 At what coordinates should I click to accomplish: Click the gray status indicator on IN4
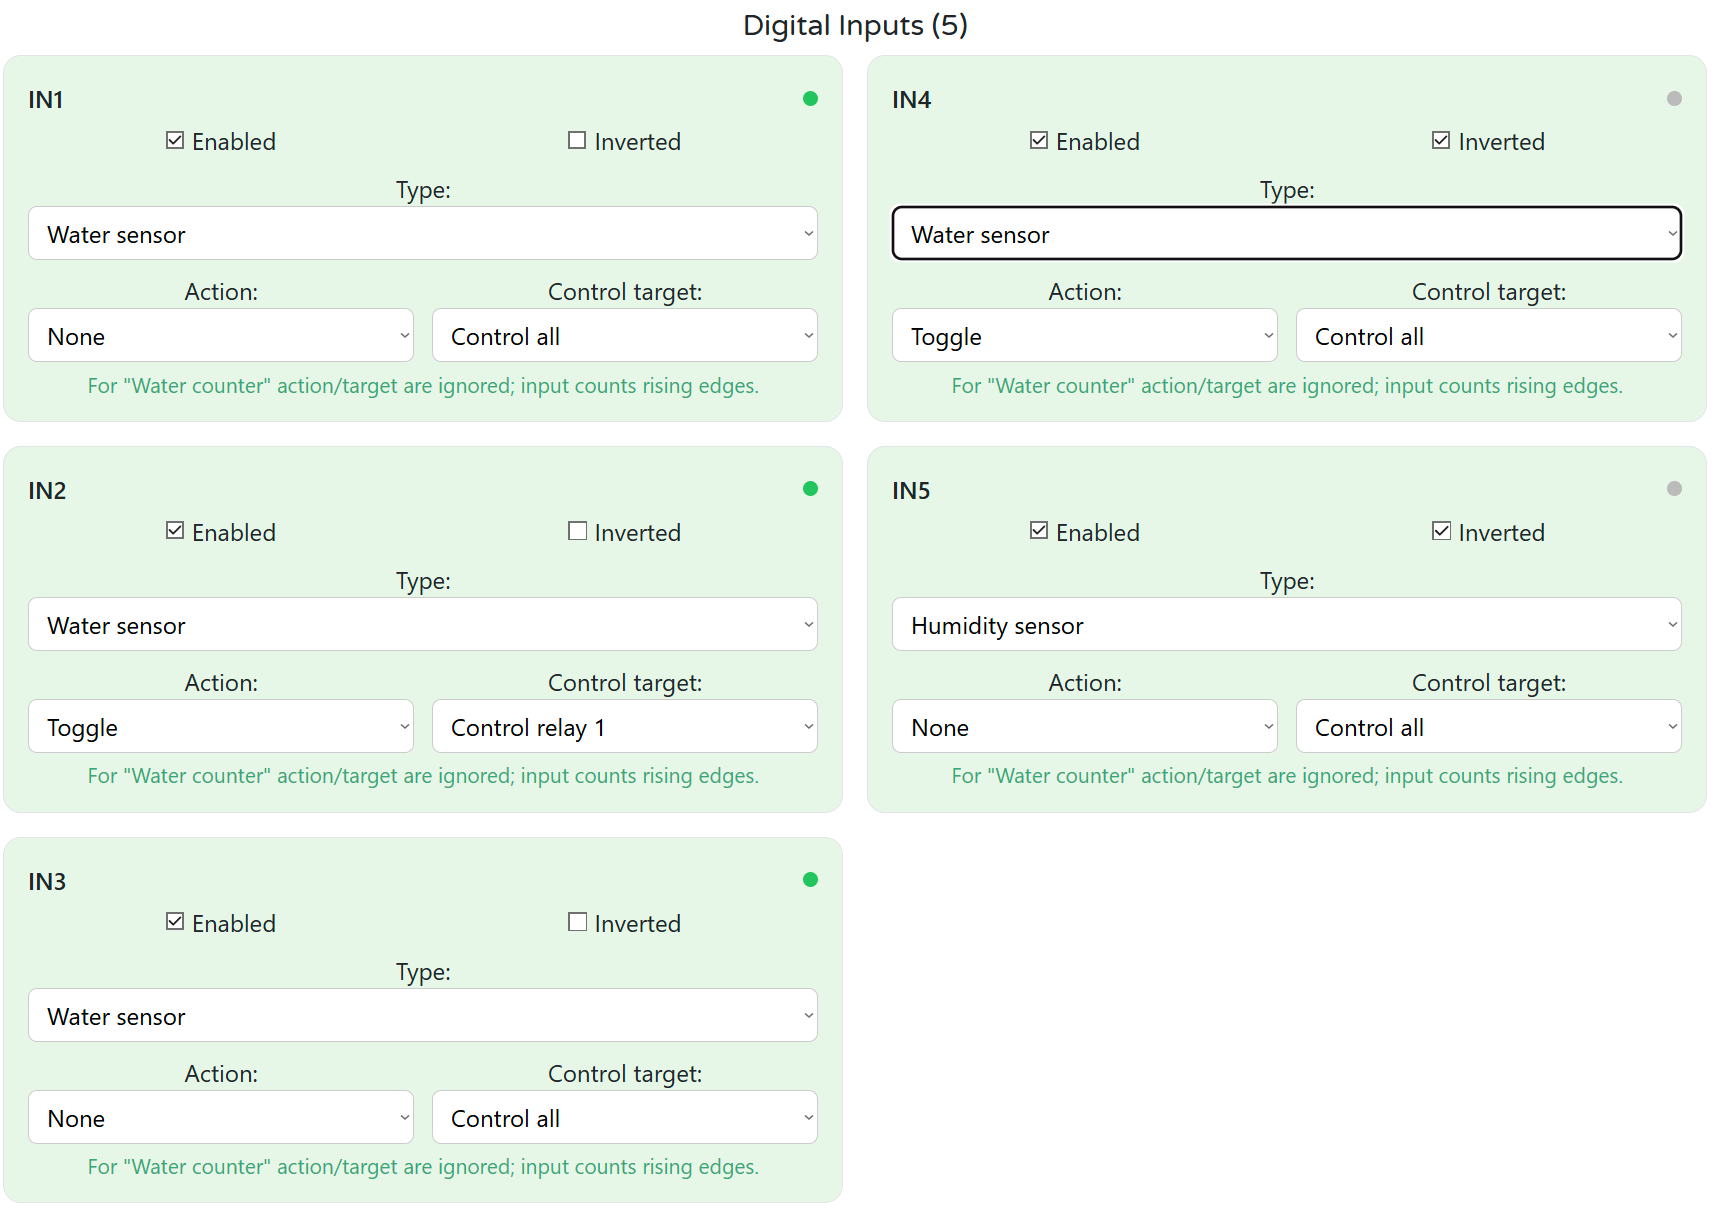(1673, 98)
